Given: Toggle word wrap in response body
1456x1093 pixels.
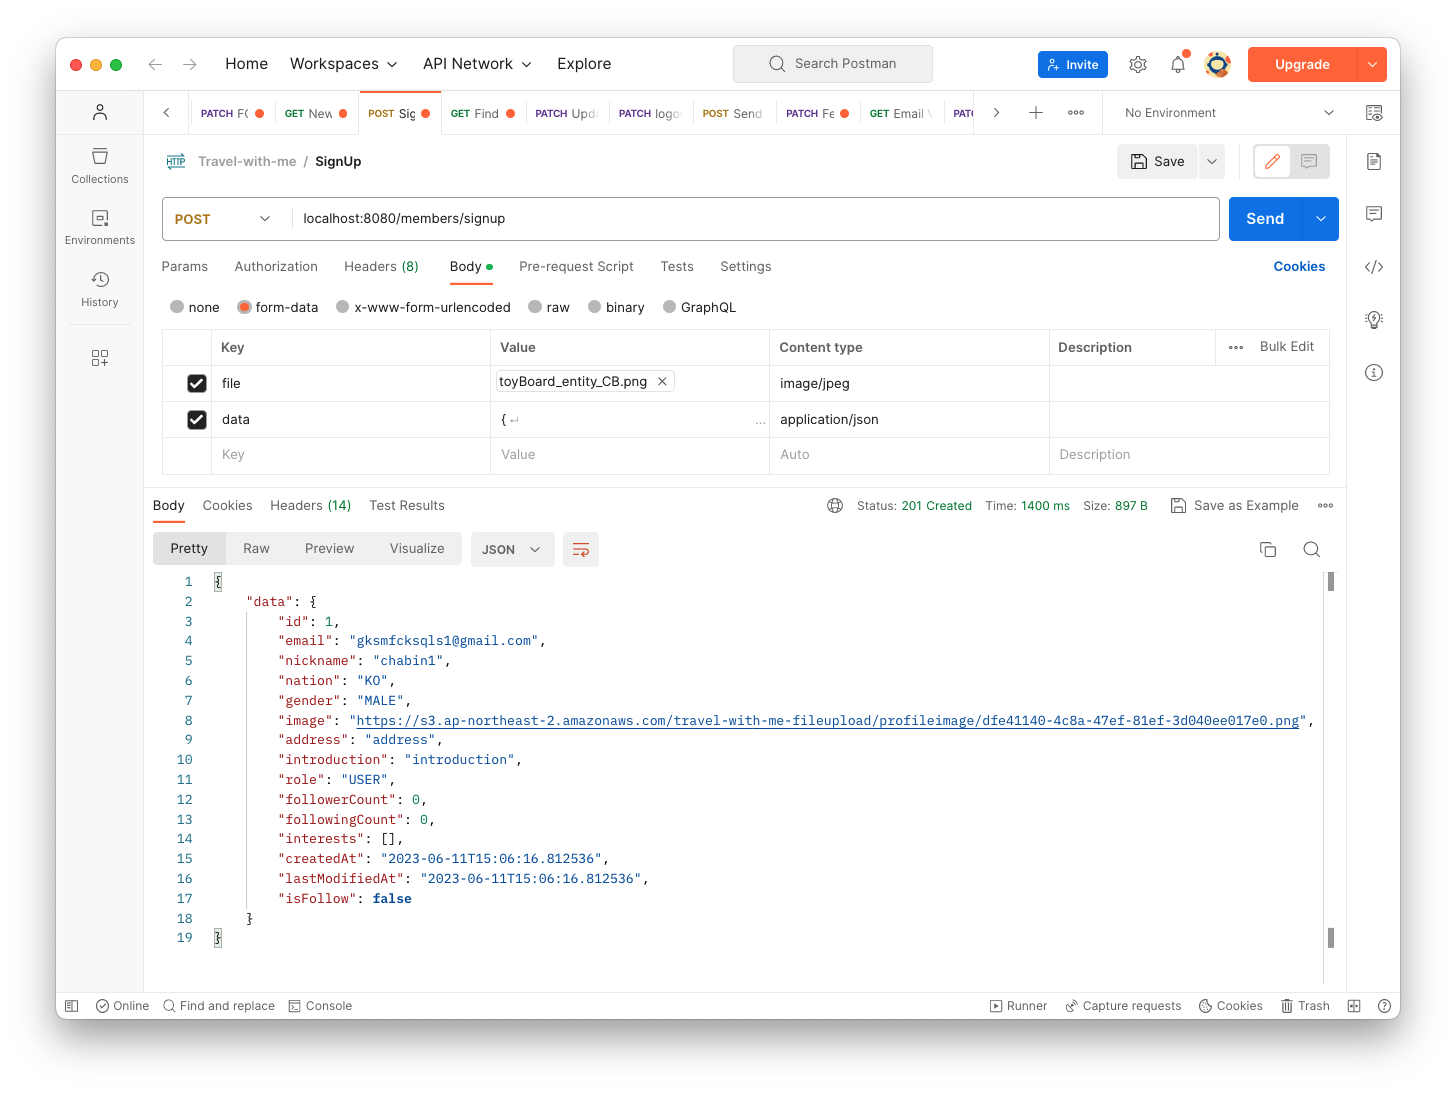Looking at the screenshot, I should [x=581, y=549].
